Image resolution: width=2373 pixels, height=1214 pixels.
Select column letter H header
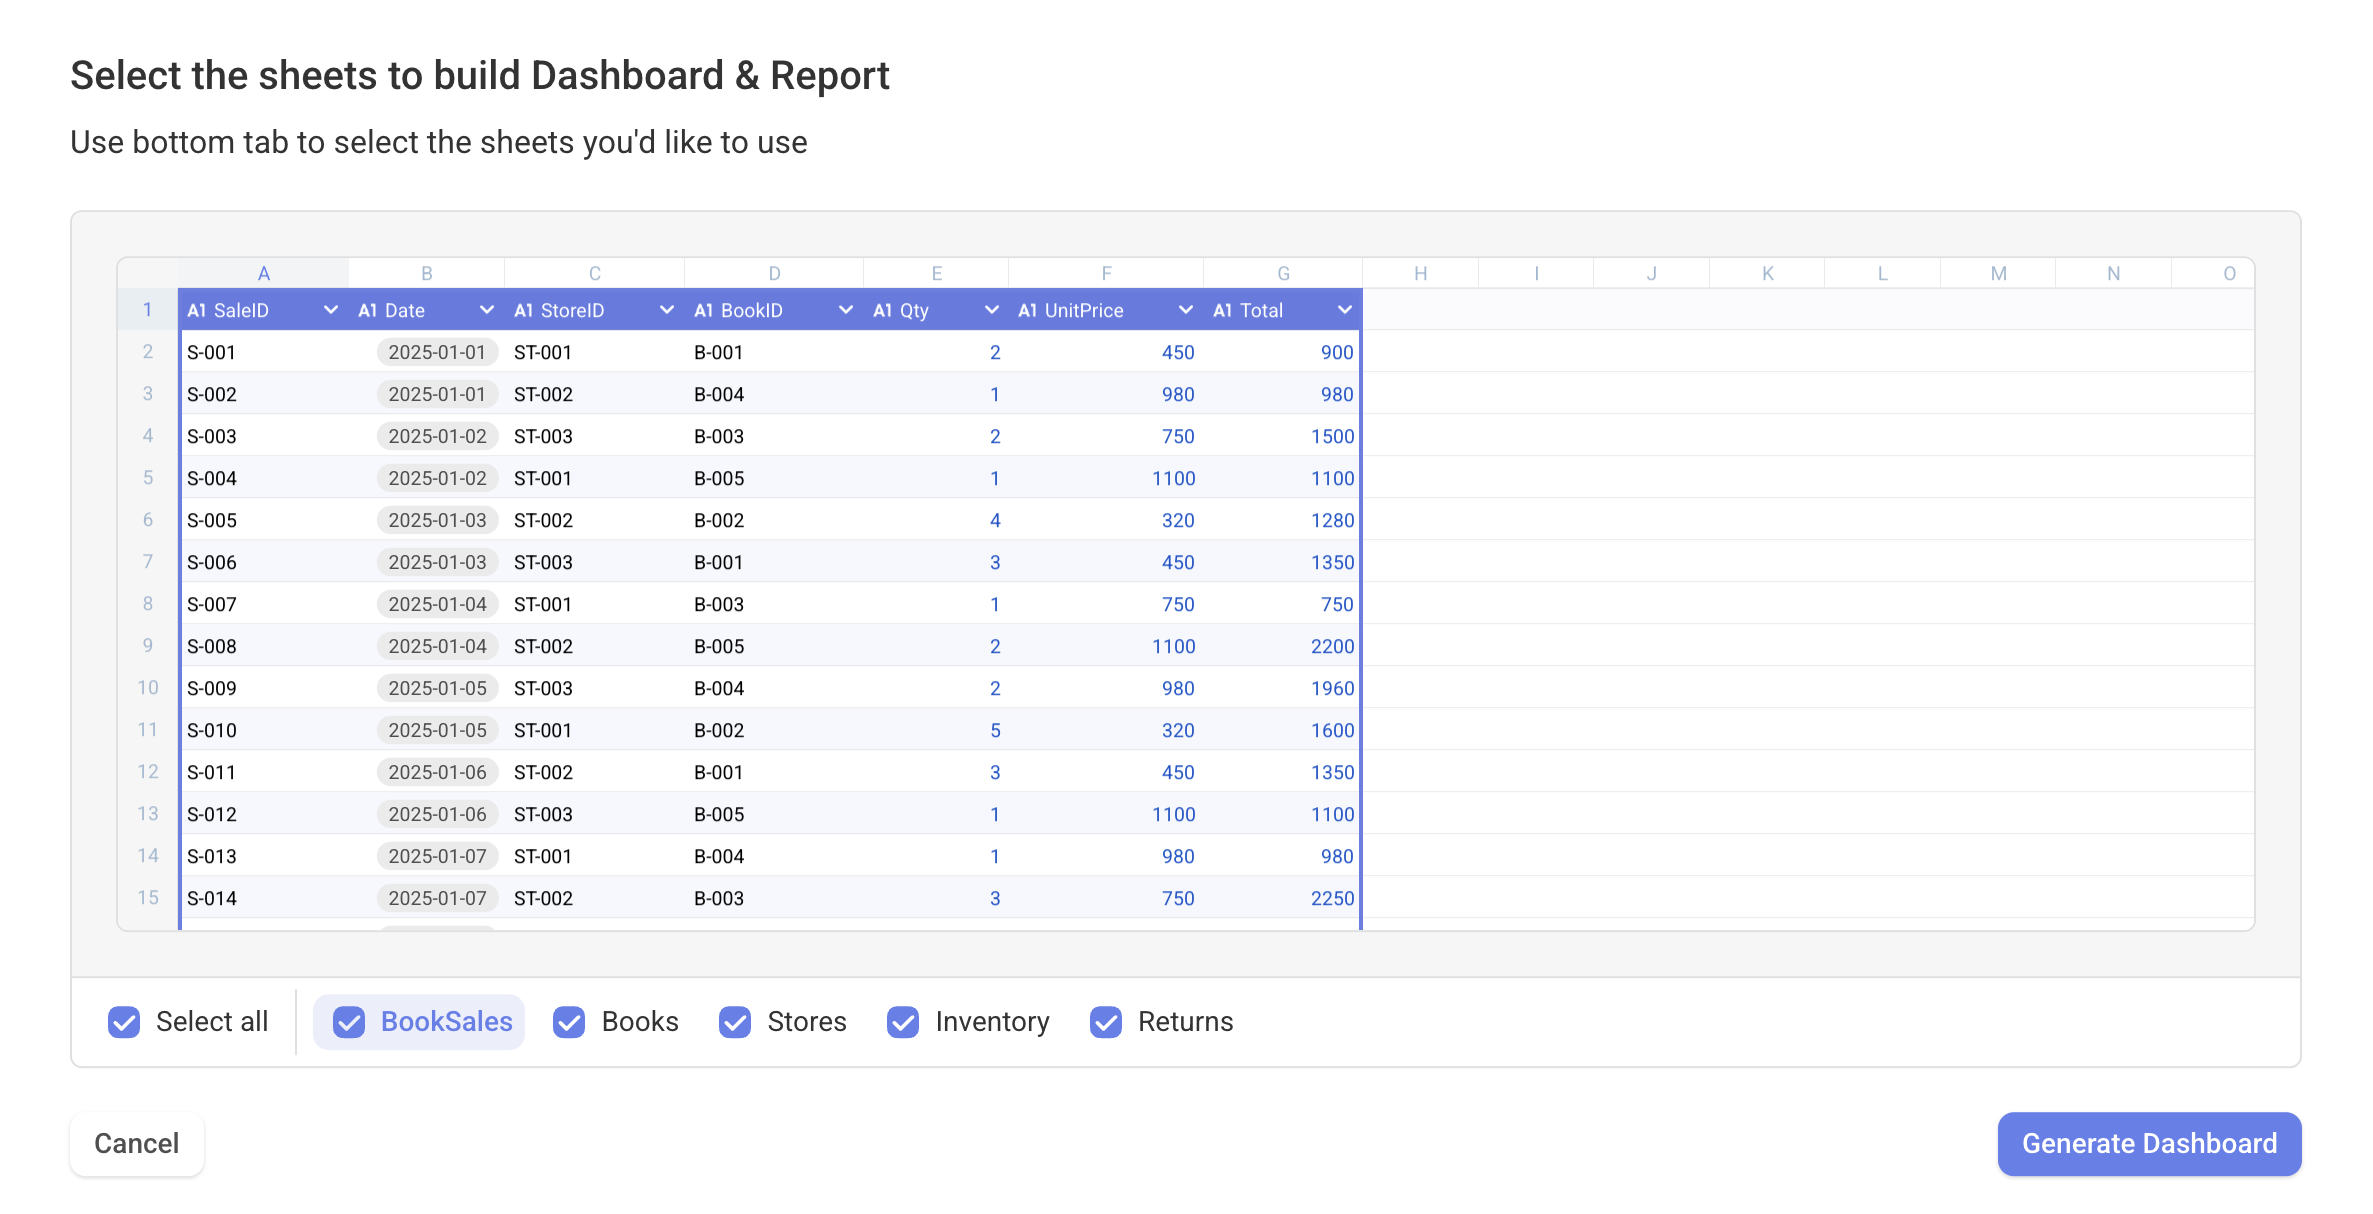1420,272
